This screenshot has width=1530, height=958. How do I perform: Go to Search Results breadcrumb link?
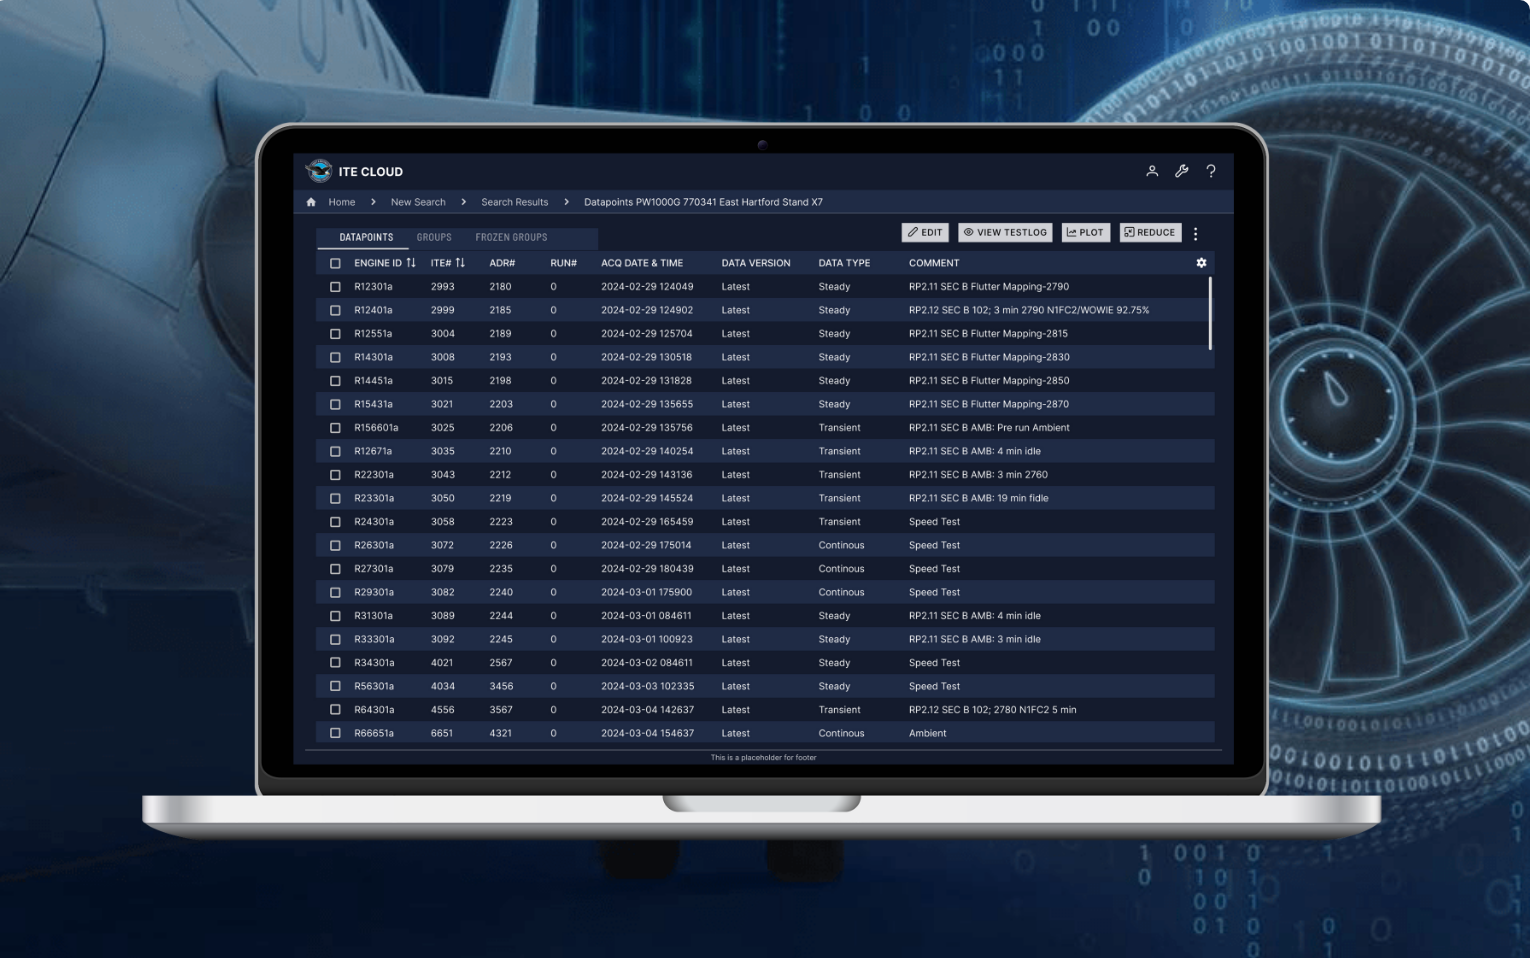514,202
